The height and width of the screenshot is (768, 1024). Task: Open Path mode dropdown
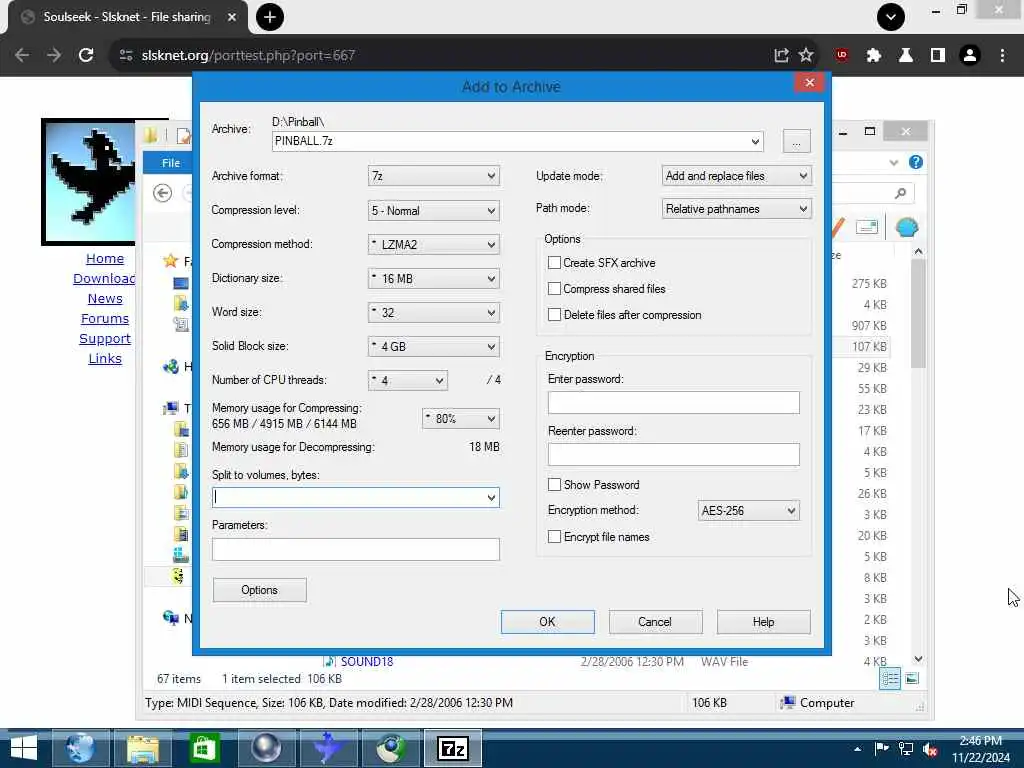737,209
